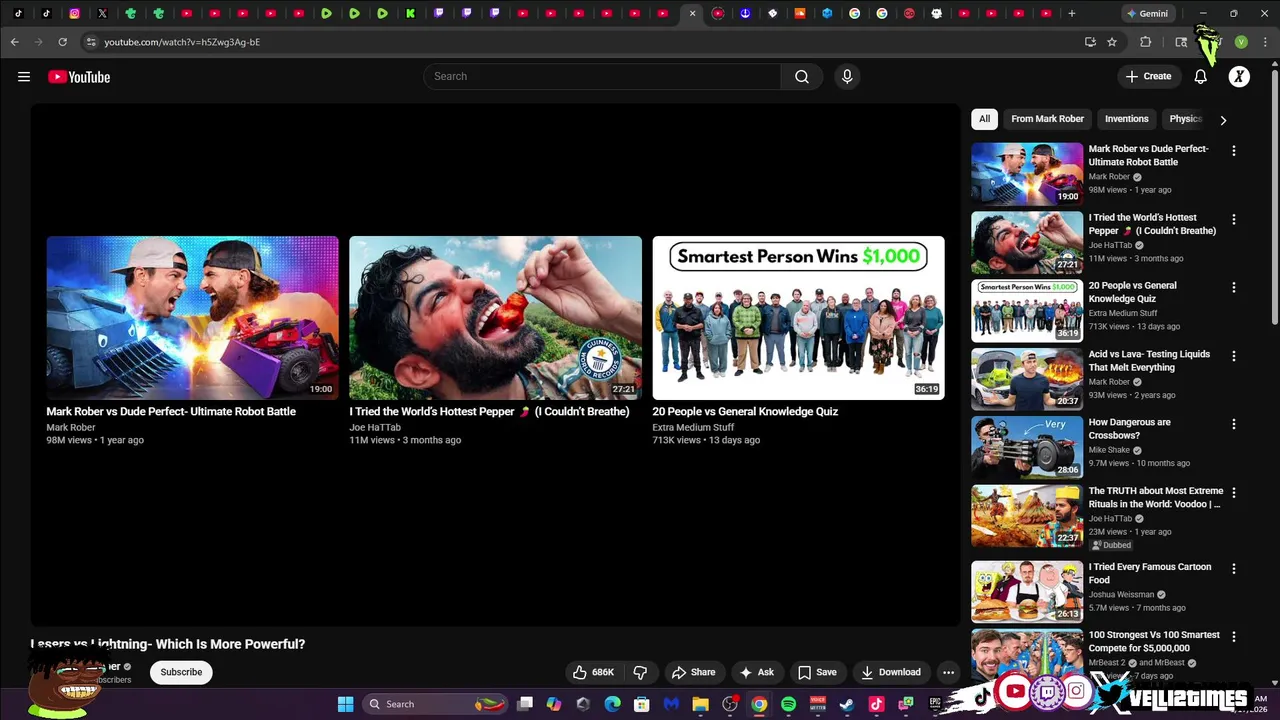Screen dimensions: 1280x720
Task: Open Task View on the taskbar
Action: point(525,704)
